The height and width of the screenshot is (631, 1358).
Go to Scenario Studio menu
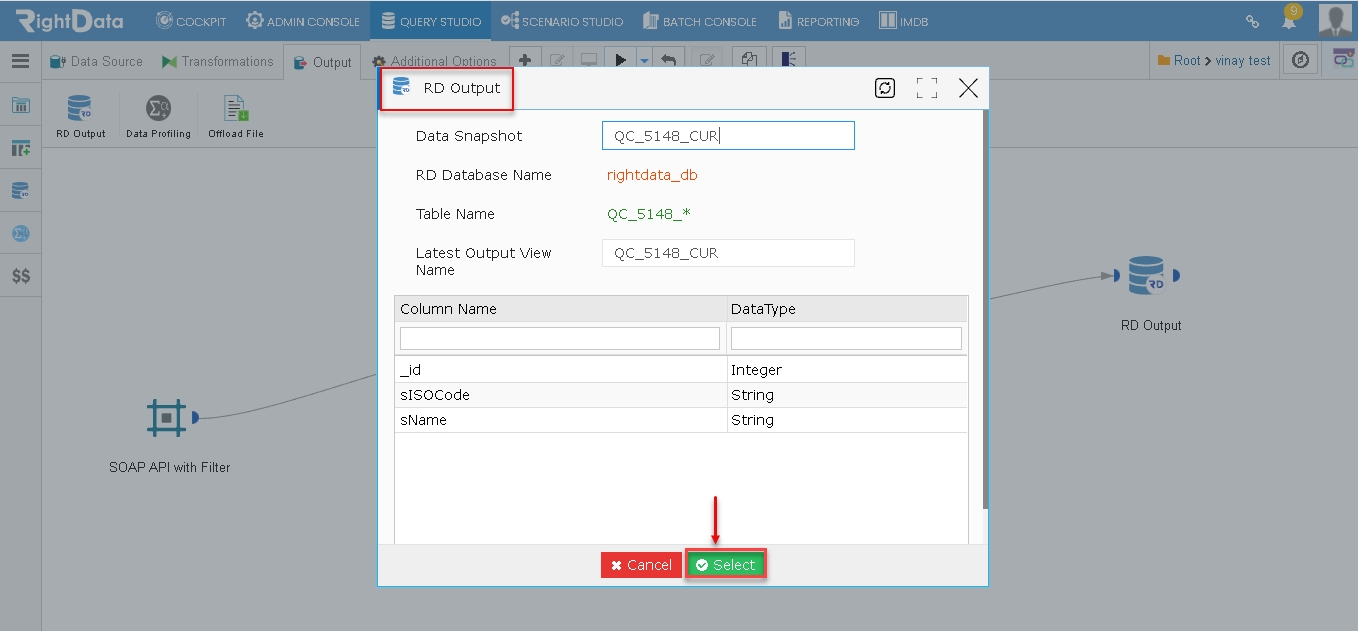[x=562, y=21]
